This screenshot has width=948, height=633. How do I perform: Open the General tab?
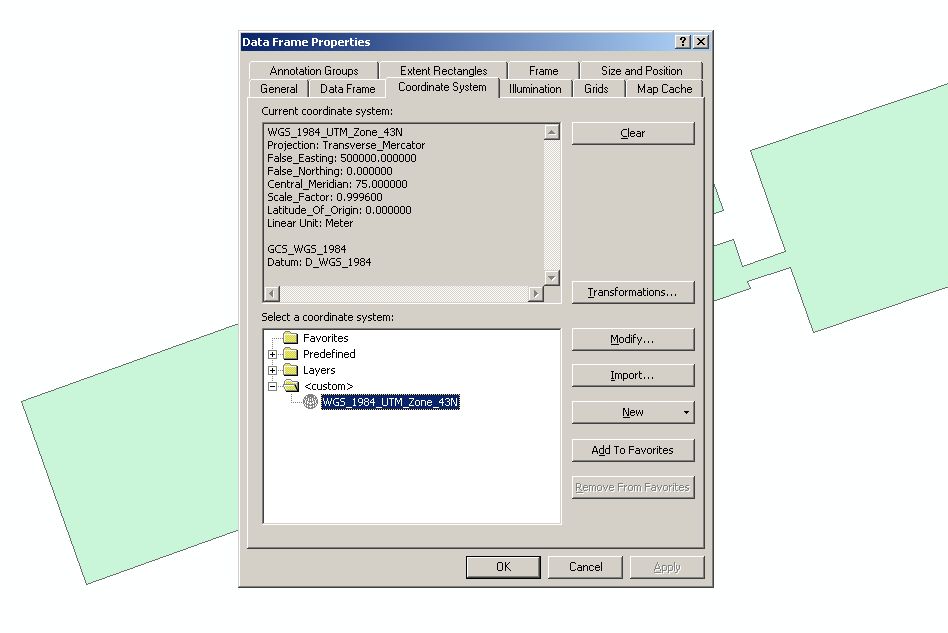pos(279,89)
